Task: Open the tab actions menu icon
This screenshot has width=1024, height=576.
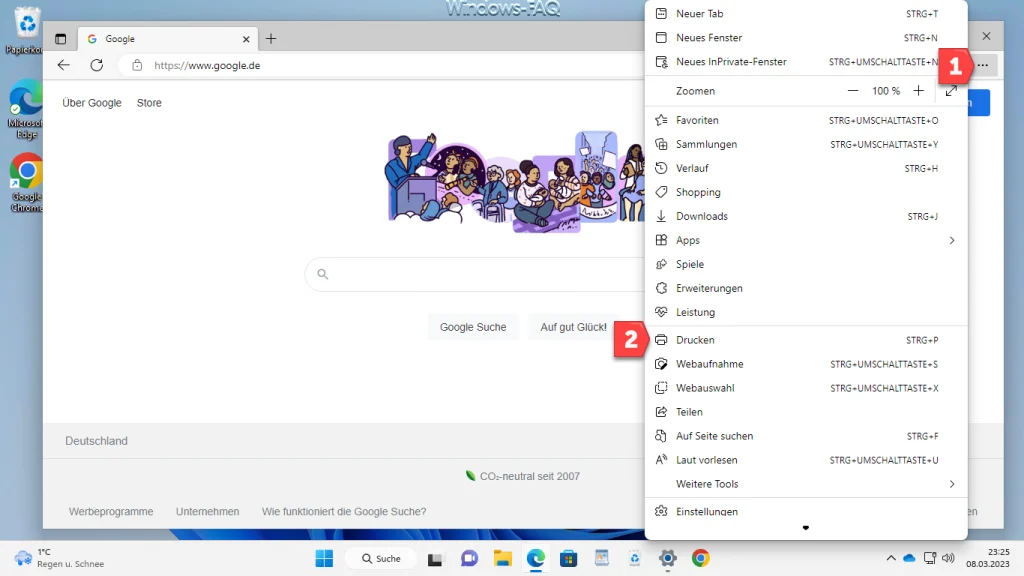Action: pyautogui.click(x=61, y=39)
